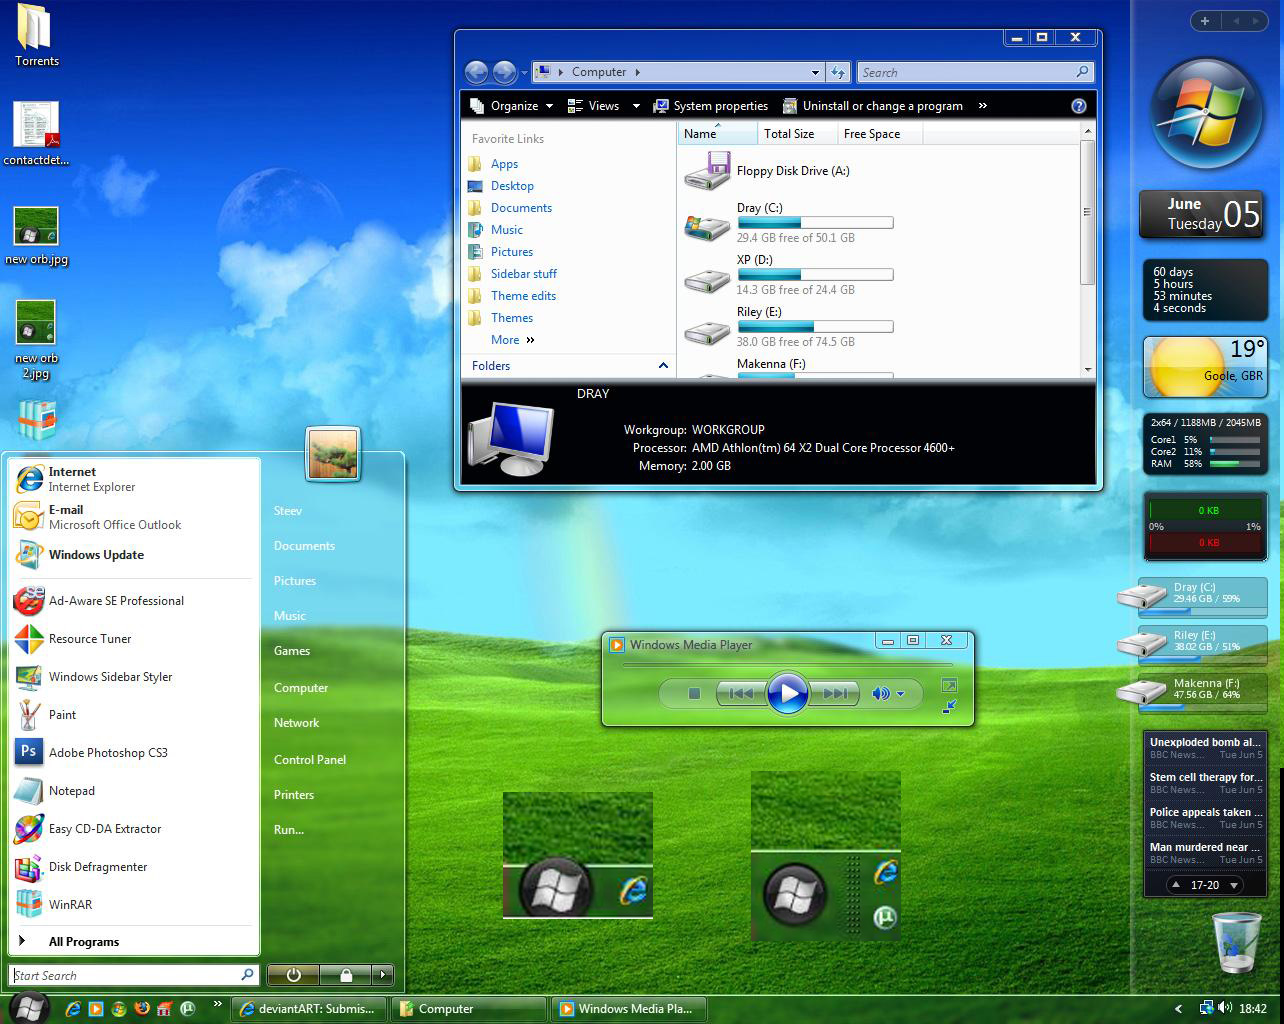Show hidden system tray icons
The width and height of the screenshot is (1284, 1024).
click(x=1178, y=1009)
